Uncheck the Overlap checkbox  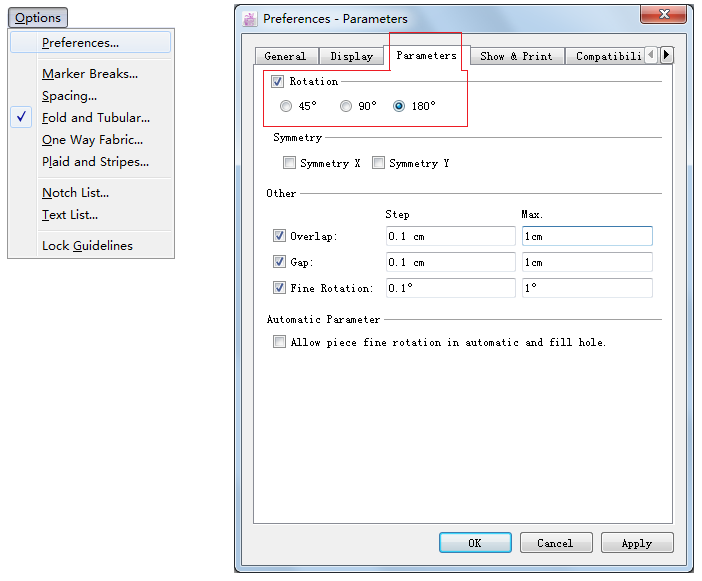click(279, 236)
